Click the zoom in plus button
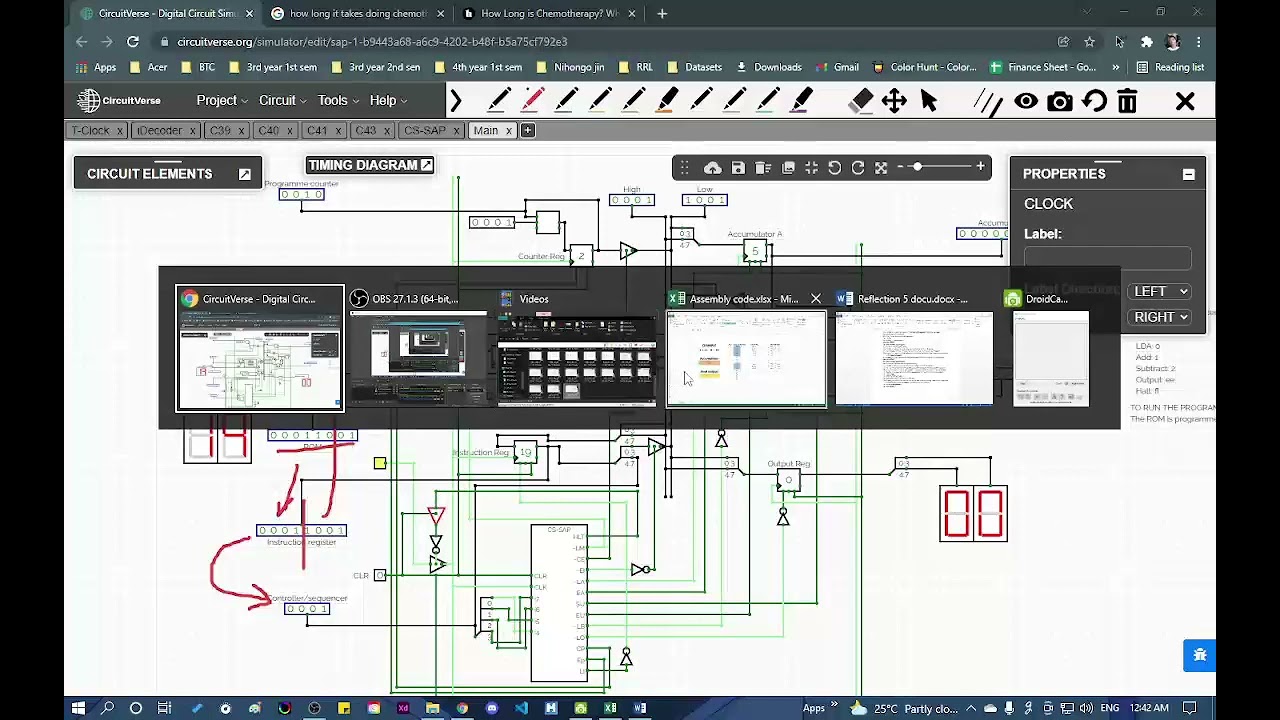This screenshot has height=720, width=1280. click(980, 167)
